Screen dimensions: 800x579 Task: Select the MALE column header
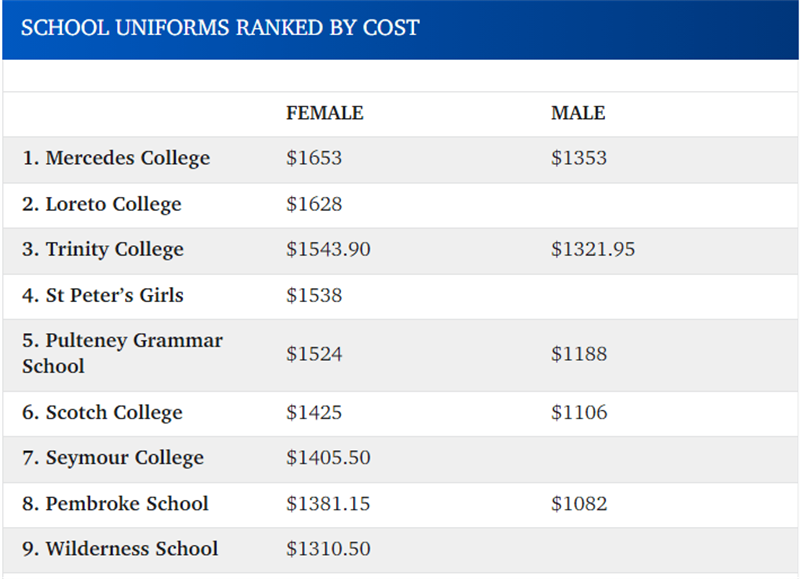pyautogui.click(x=578, y=113)
